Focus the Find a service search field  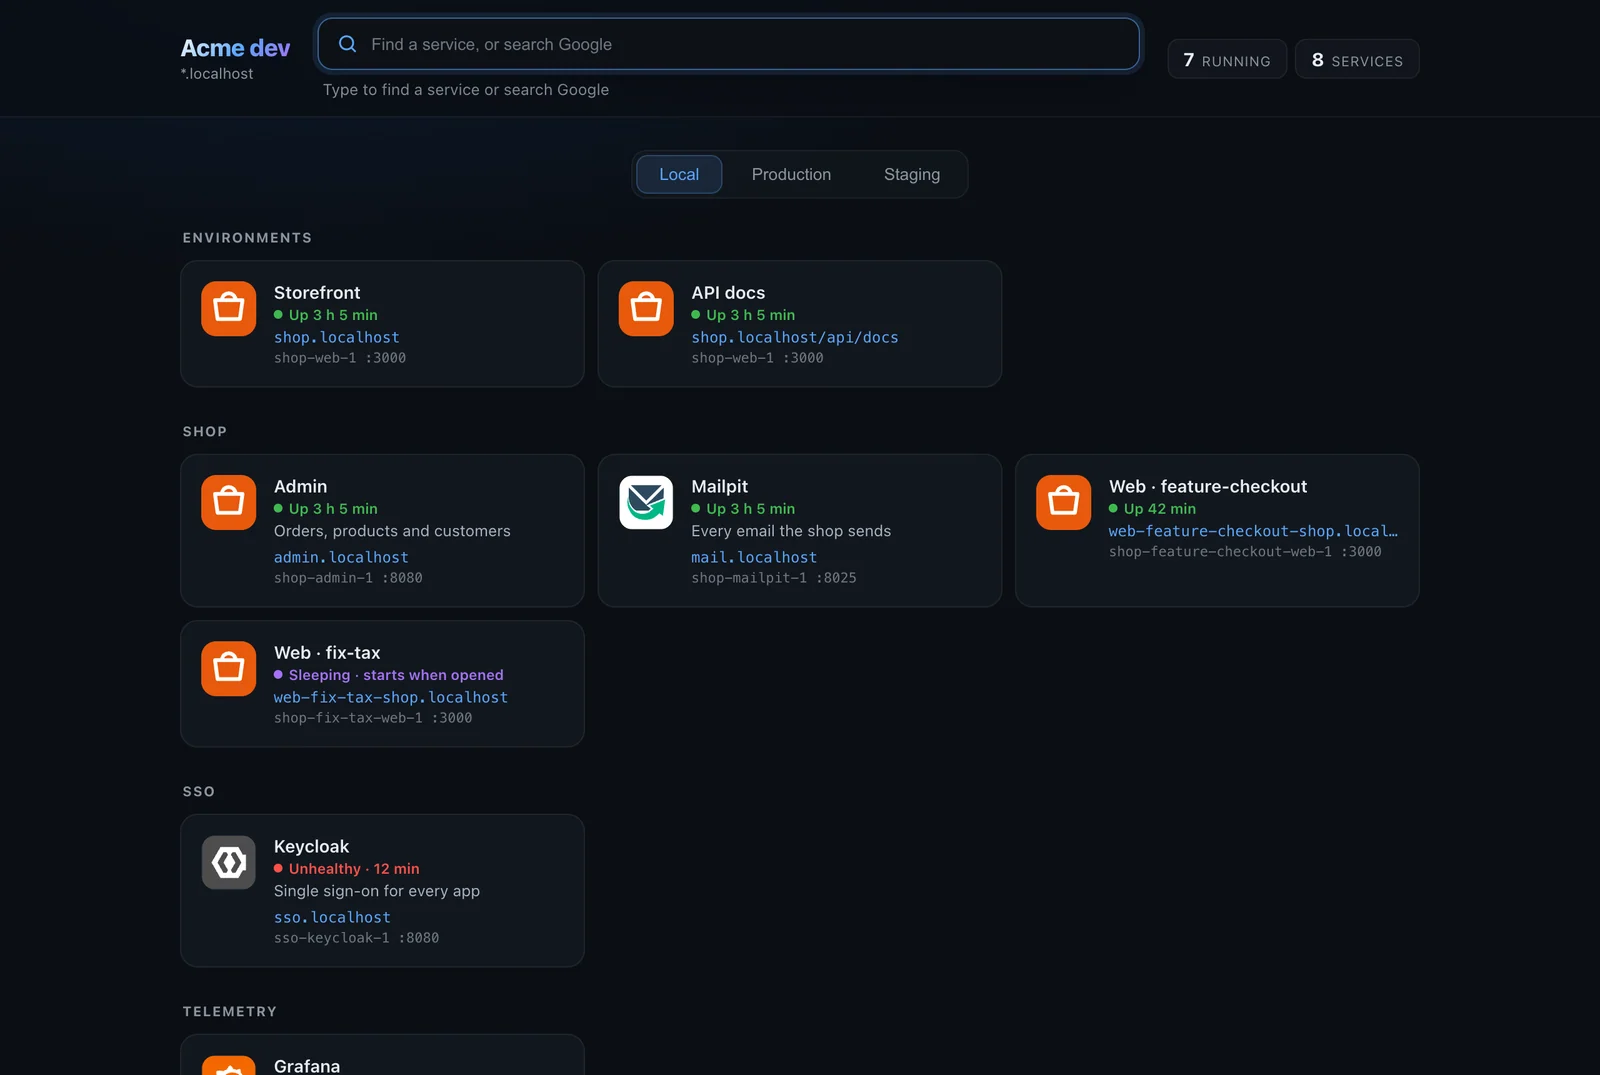(x=729, y=44)
